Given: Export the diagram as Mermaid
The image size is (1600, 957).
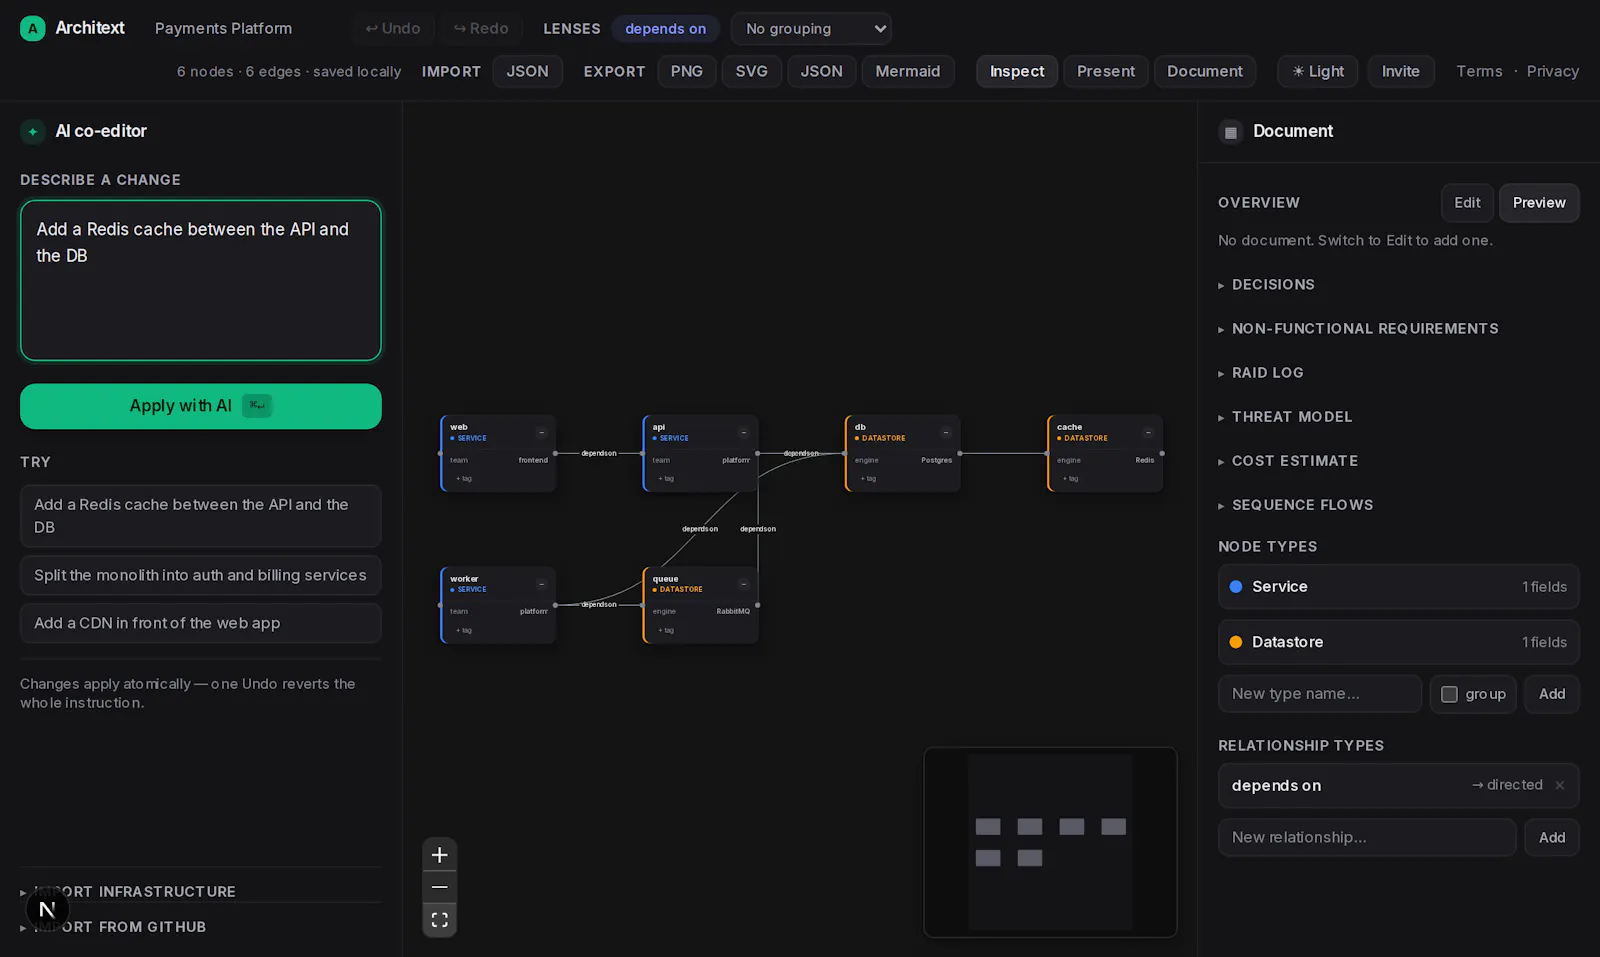Looking at the screenshot, I should 908,71.
